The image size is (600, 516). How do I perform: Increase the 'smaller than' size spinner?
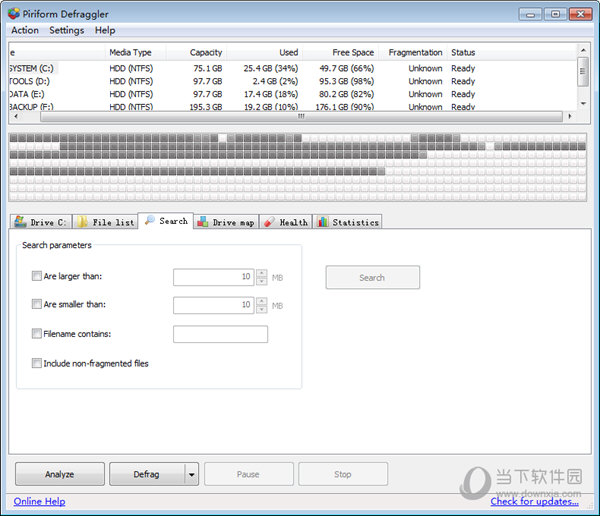point(262,301)
